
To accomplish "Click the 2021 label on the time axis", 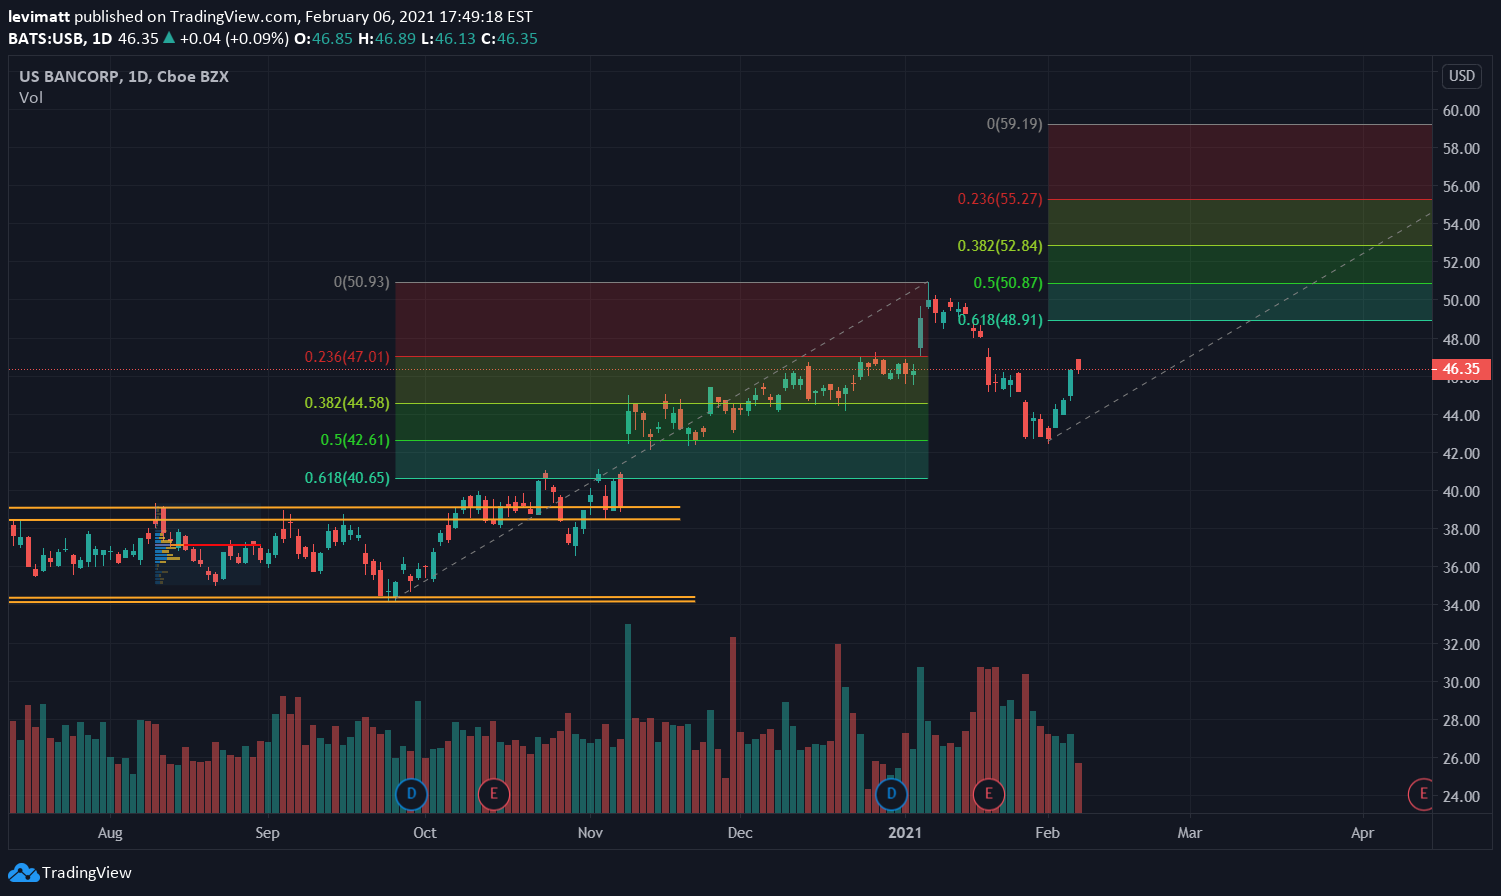I will 905,832.
